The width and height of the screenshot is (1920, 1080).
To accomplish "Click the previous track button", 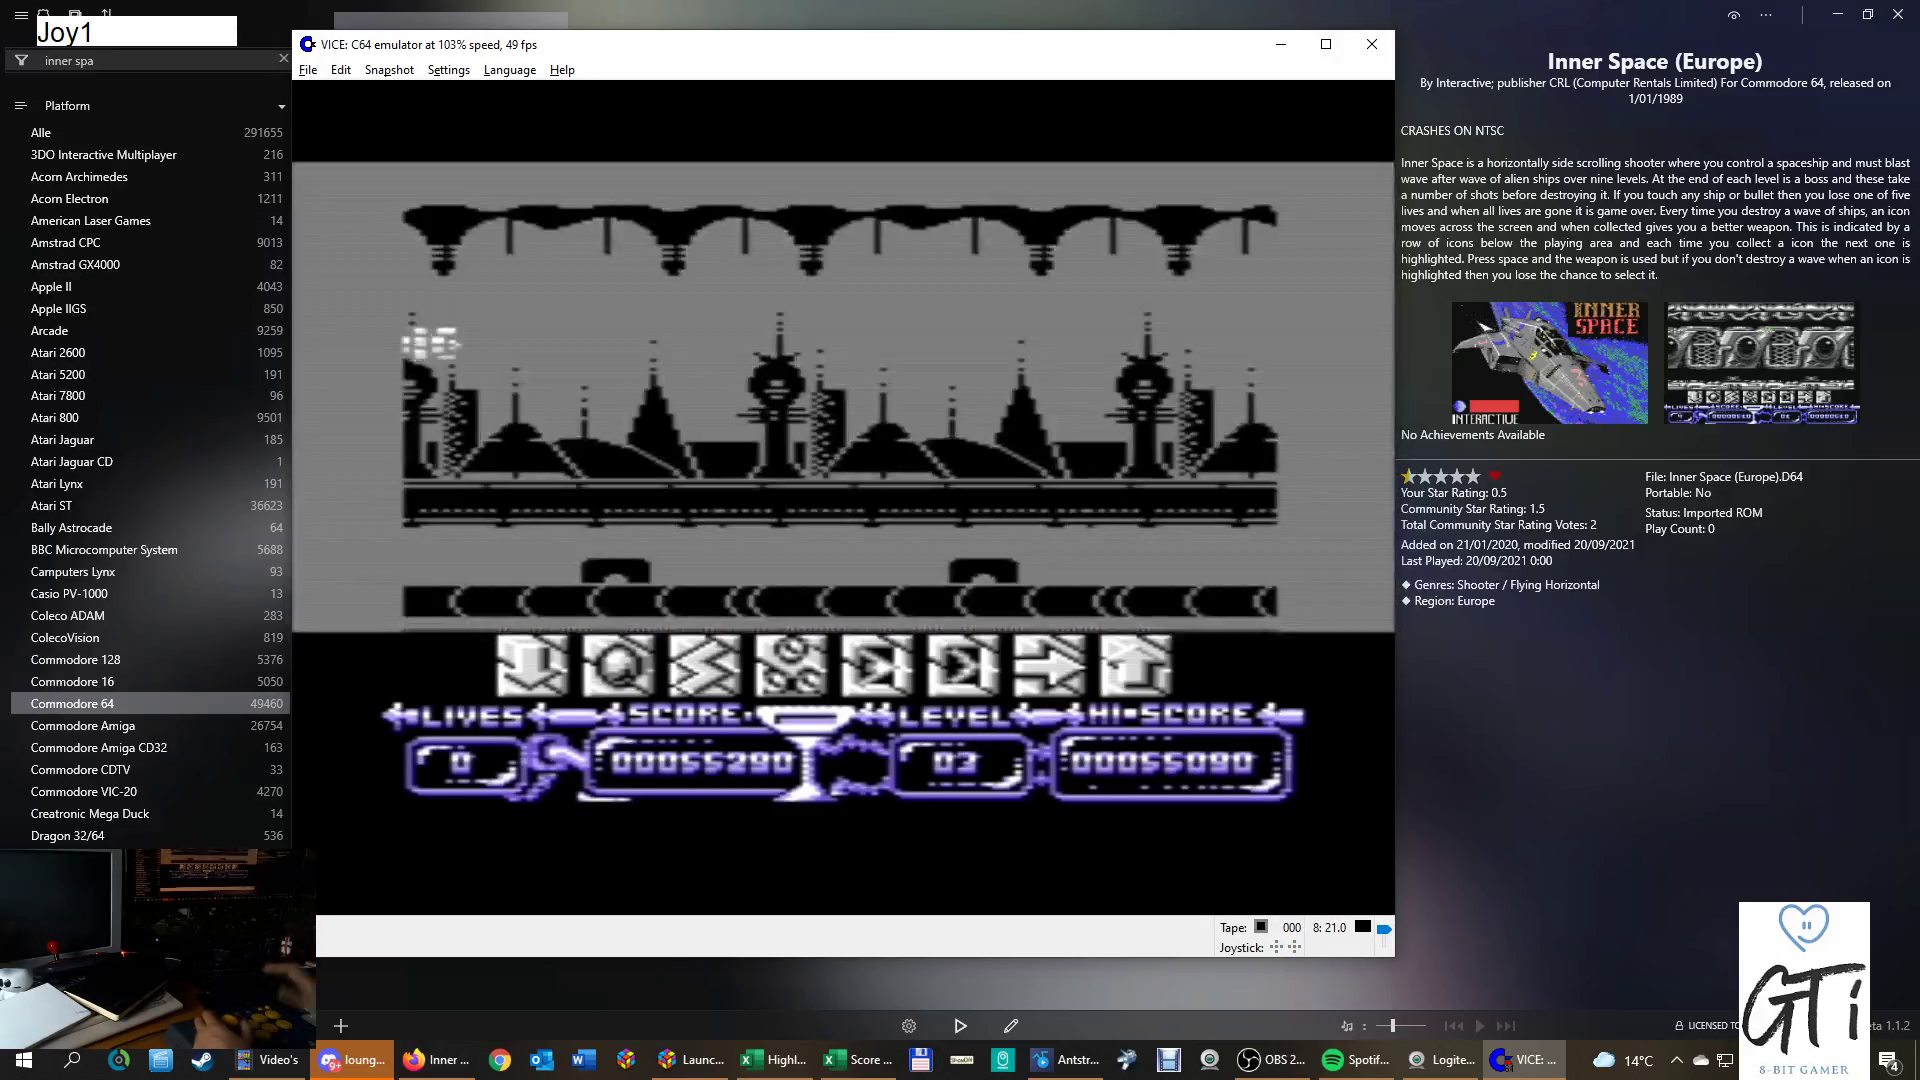I will (x=1454, y=1026).
